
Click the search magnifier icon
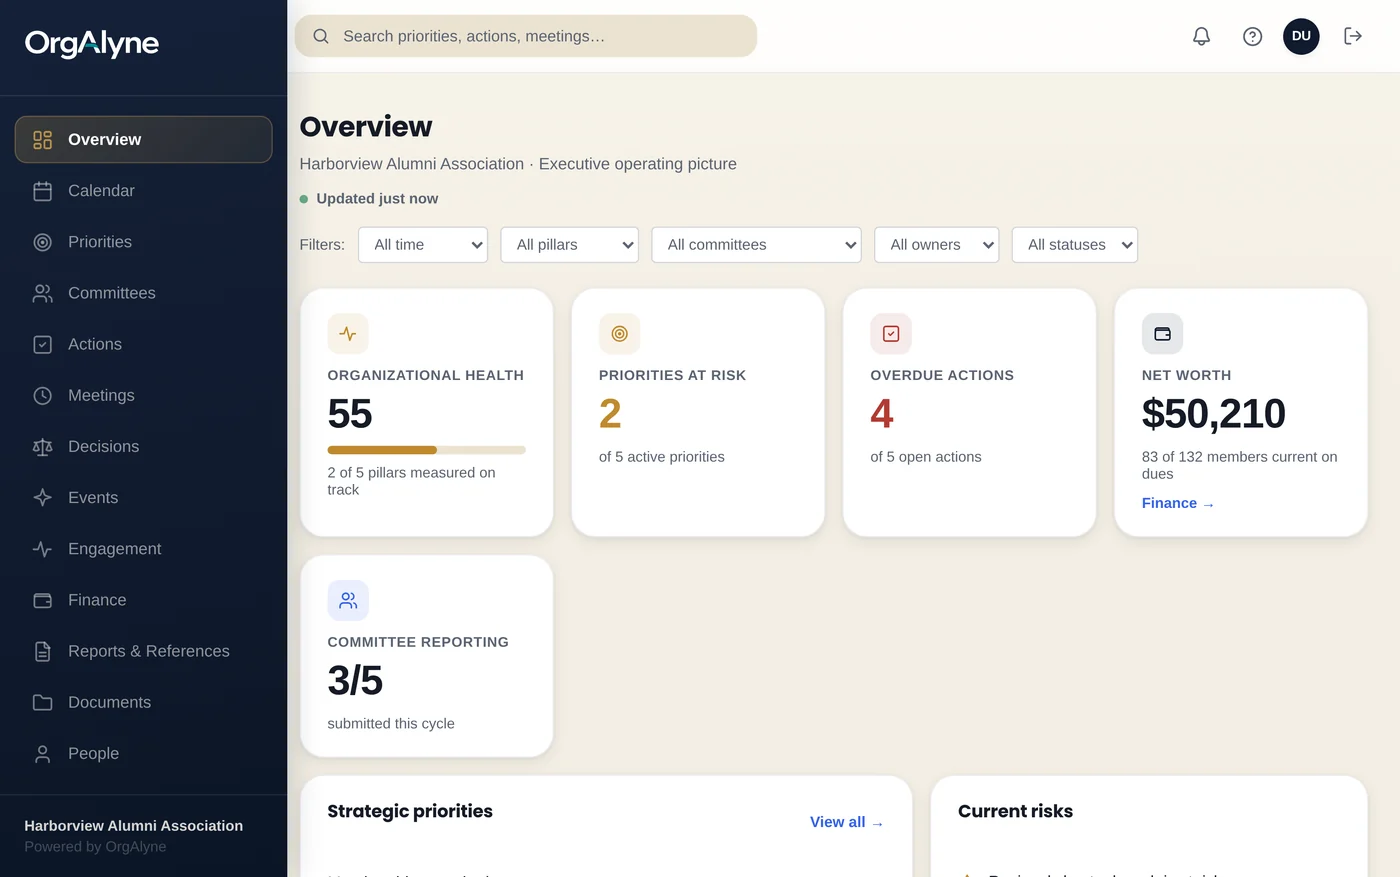[x=321, y=36]
